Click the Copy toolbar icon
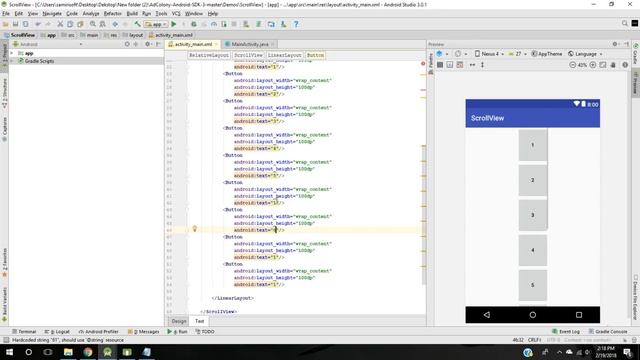The height and width of the screenshot is (360, 640). tap(70, 24)
